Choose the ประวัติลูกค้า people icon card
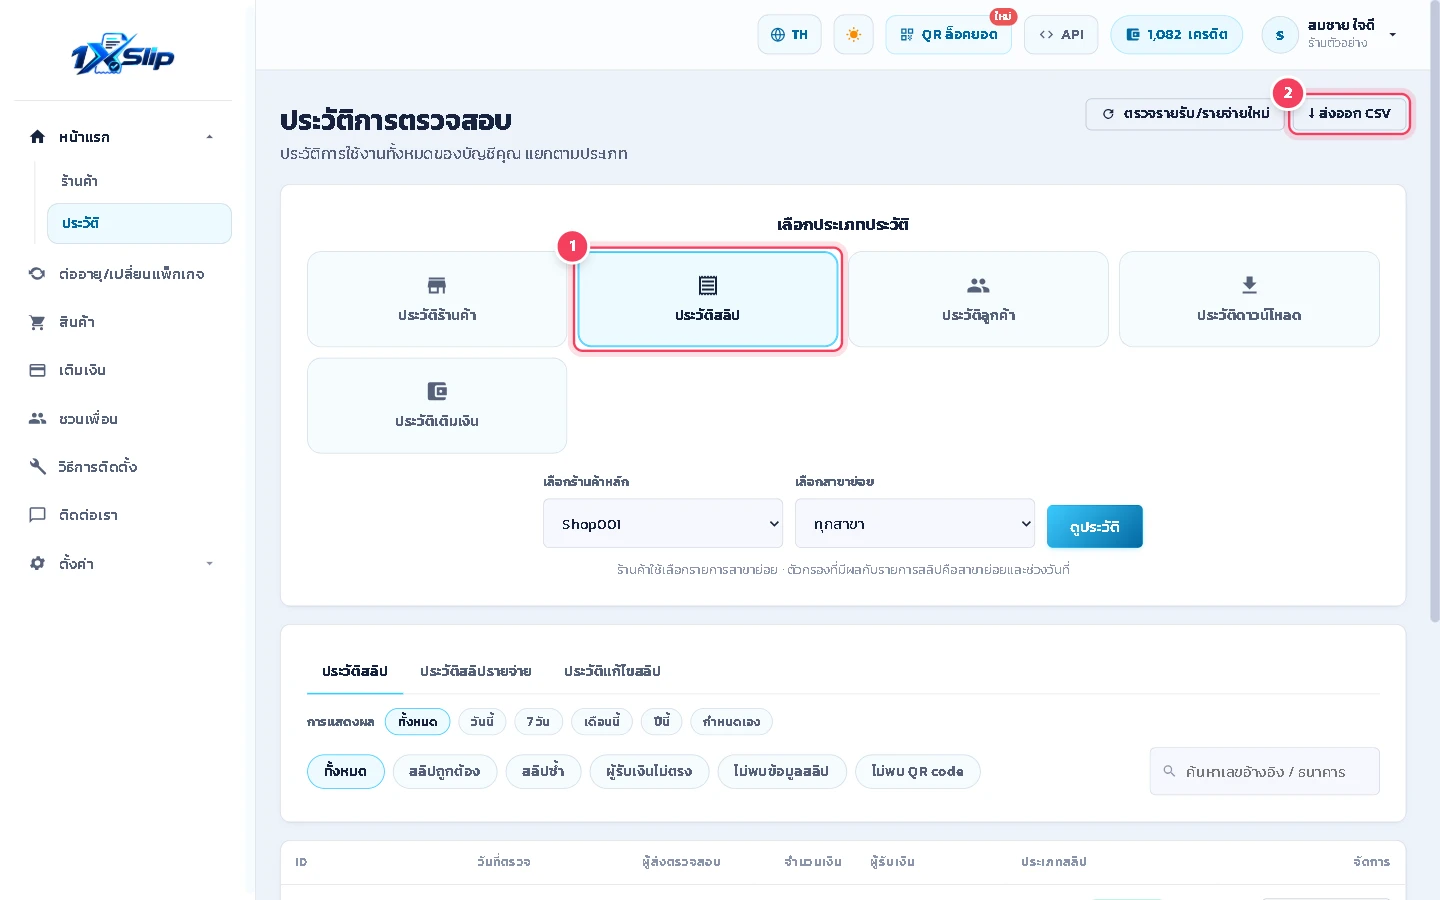1440x900 pixels. click(978, 299)
